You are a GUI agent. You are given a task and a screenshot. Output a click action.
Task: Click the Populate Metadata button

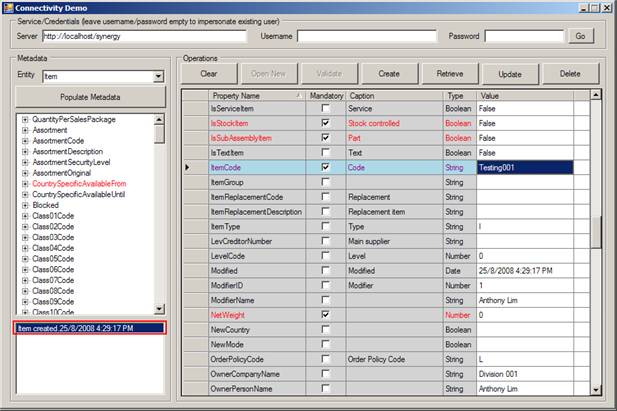[x=90, y=97]
